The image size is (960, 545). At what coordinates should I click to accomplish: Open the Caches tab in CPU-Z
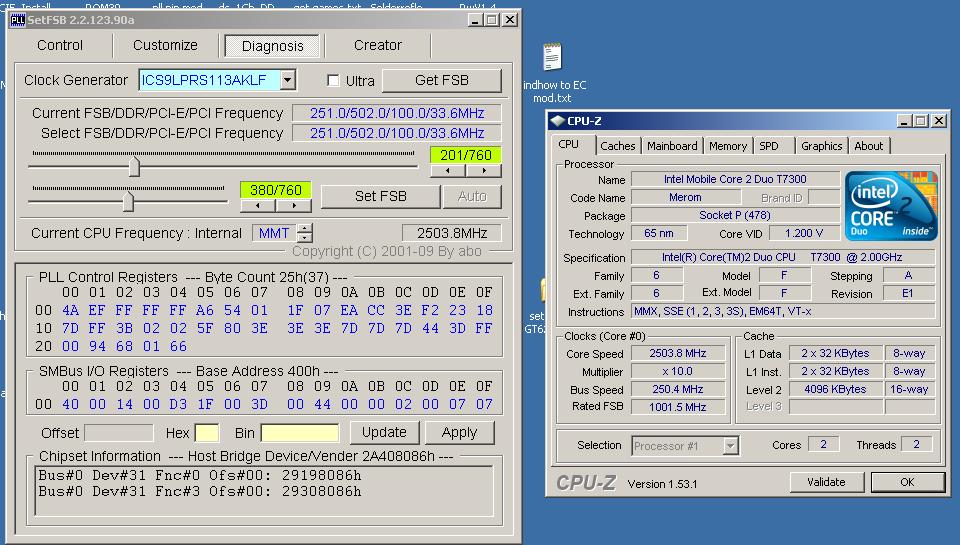coord(618,146)
